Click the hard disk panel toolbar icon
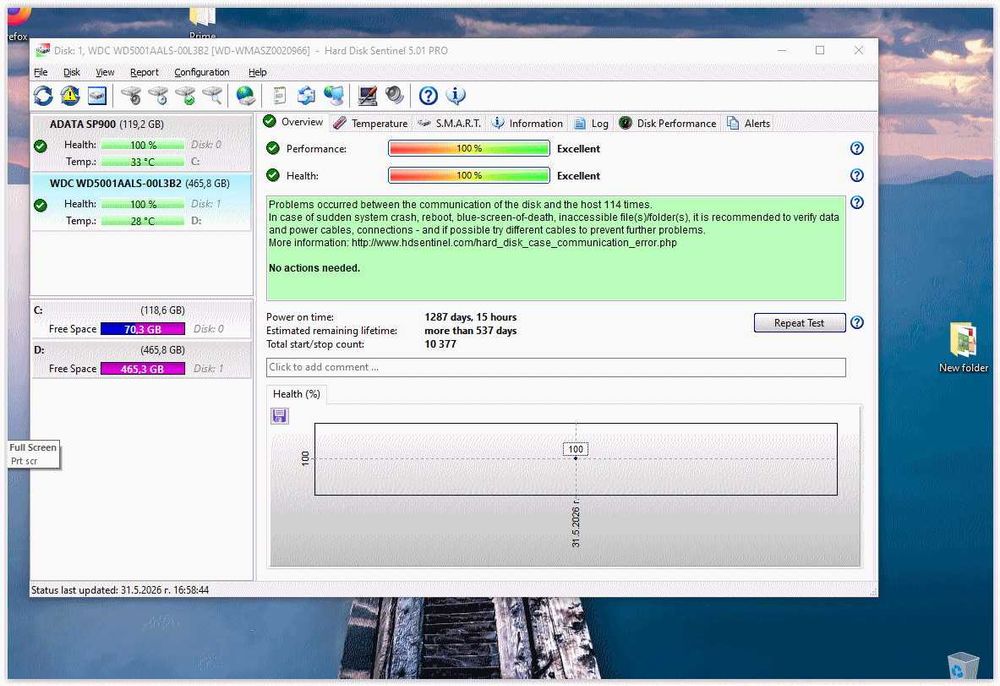The height and width of the screenshot is (686, 1000). [x=97, y=96]
